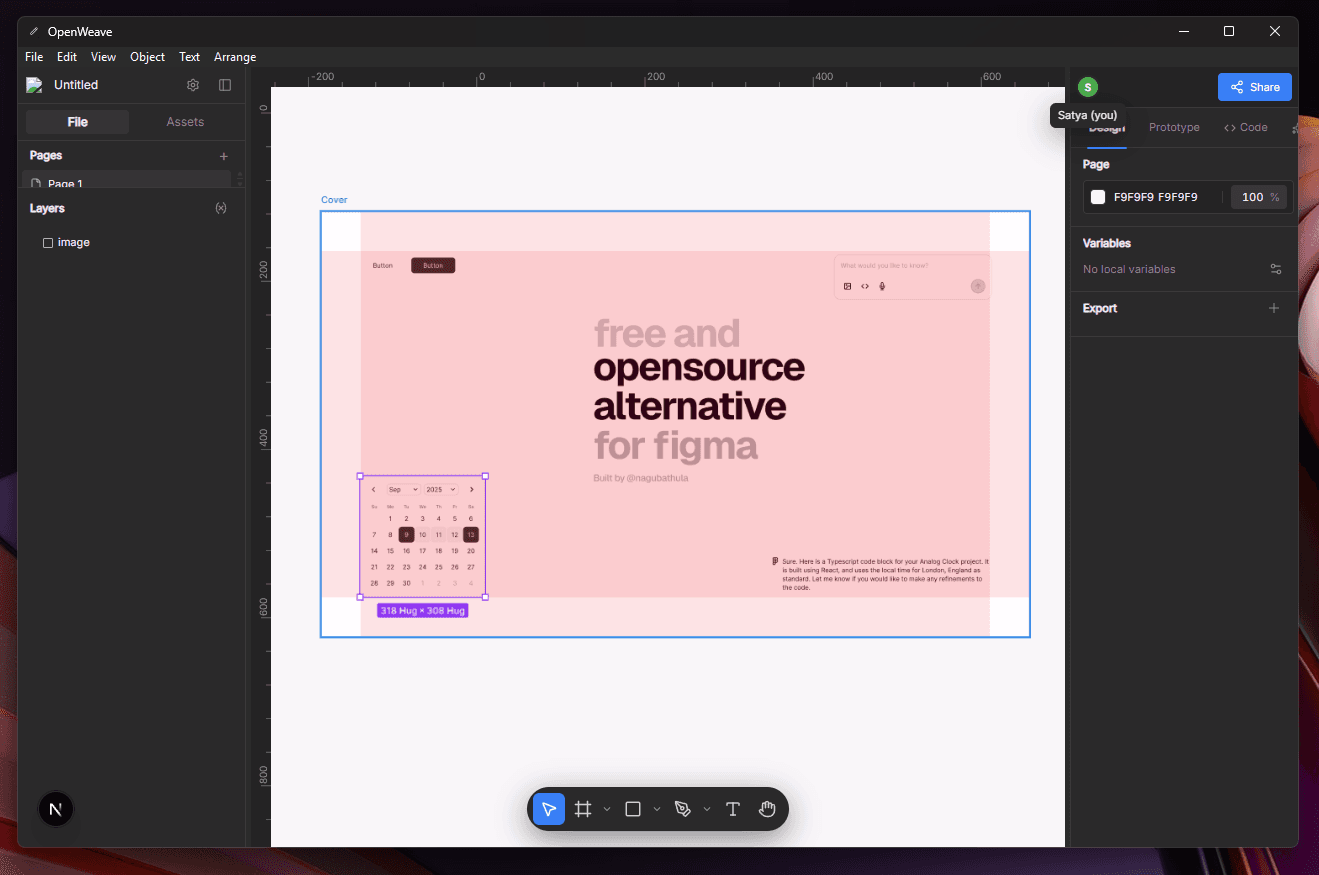Toggle the image layer checkbox icon

(48, 243)
